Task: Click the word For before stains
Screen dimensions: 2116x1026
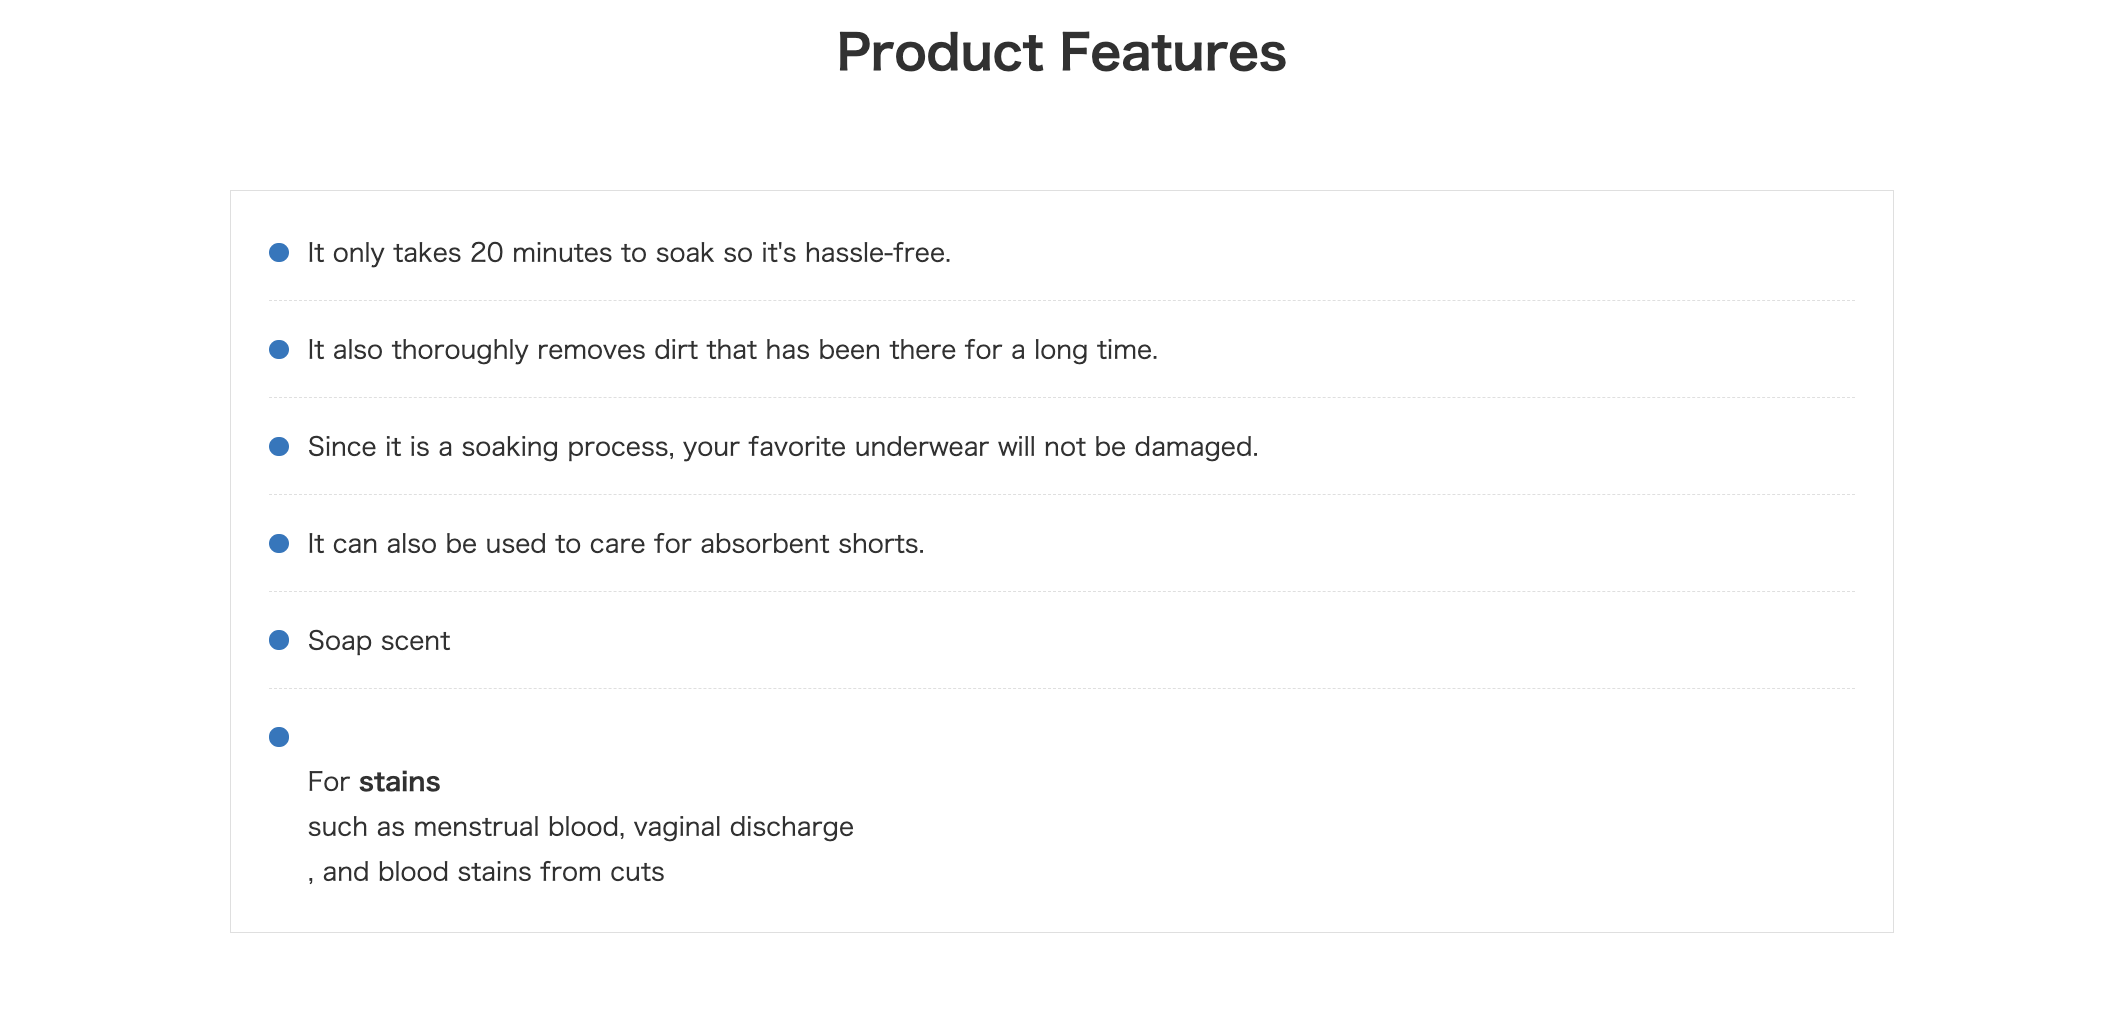Action: tap(329, 782)
